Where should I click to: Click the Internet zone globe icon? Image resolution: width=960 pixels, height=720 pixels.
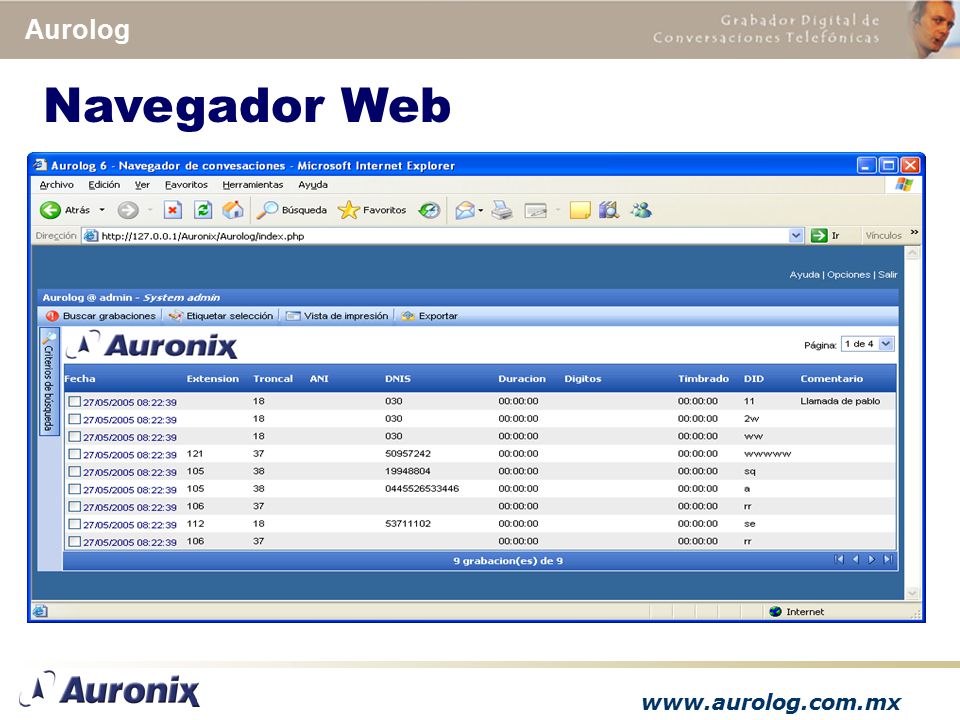point(775,612)
